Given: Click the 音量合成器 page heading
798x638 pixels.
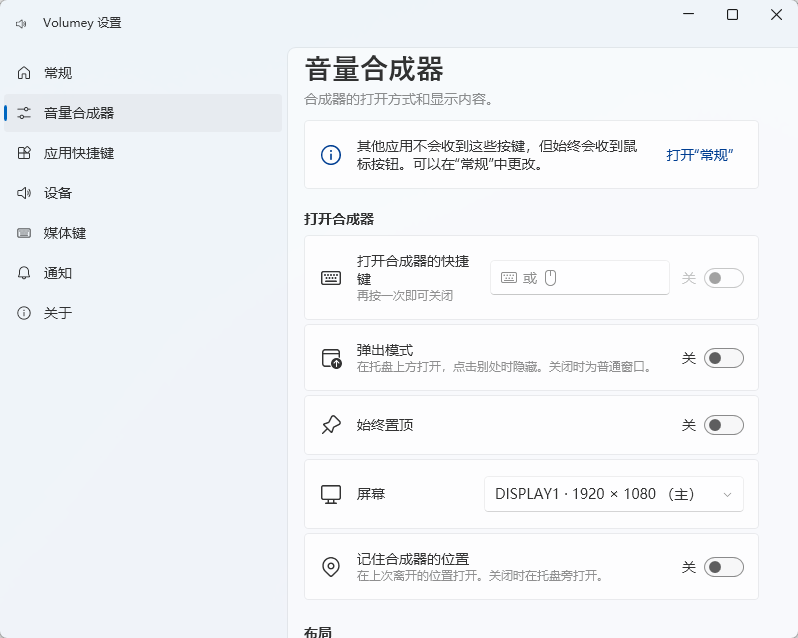Looking at the screenshot, I should (x=374, y=70).
